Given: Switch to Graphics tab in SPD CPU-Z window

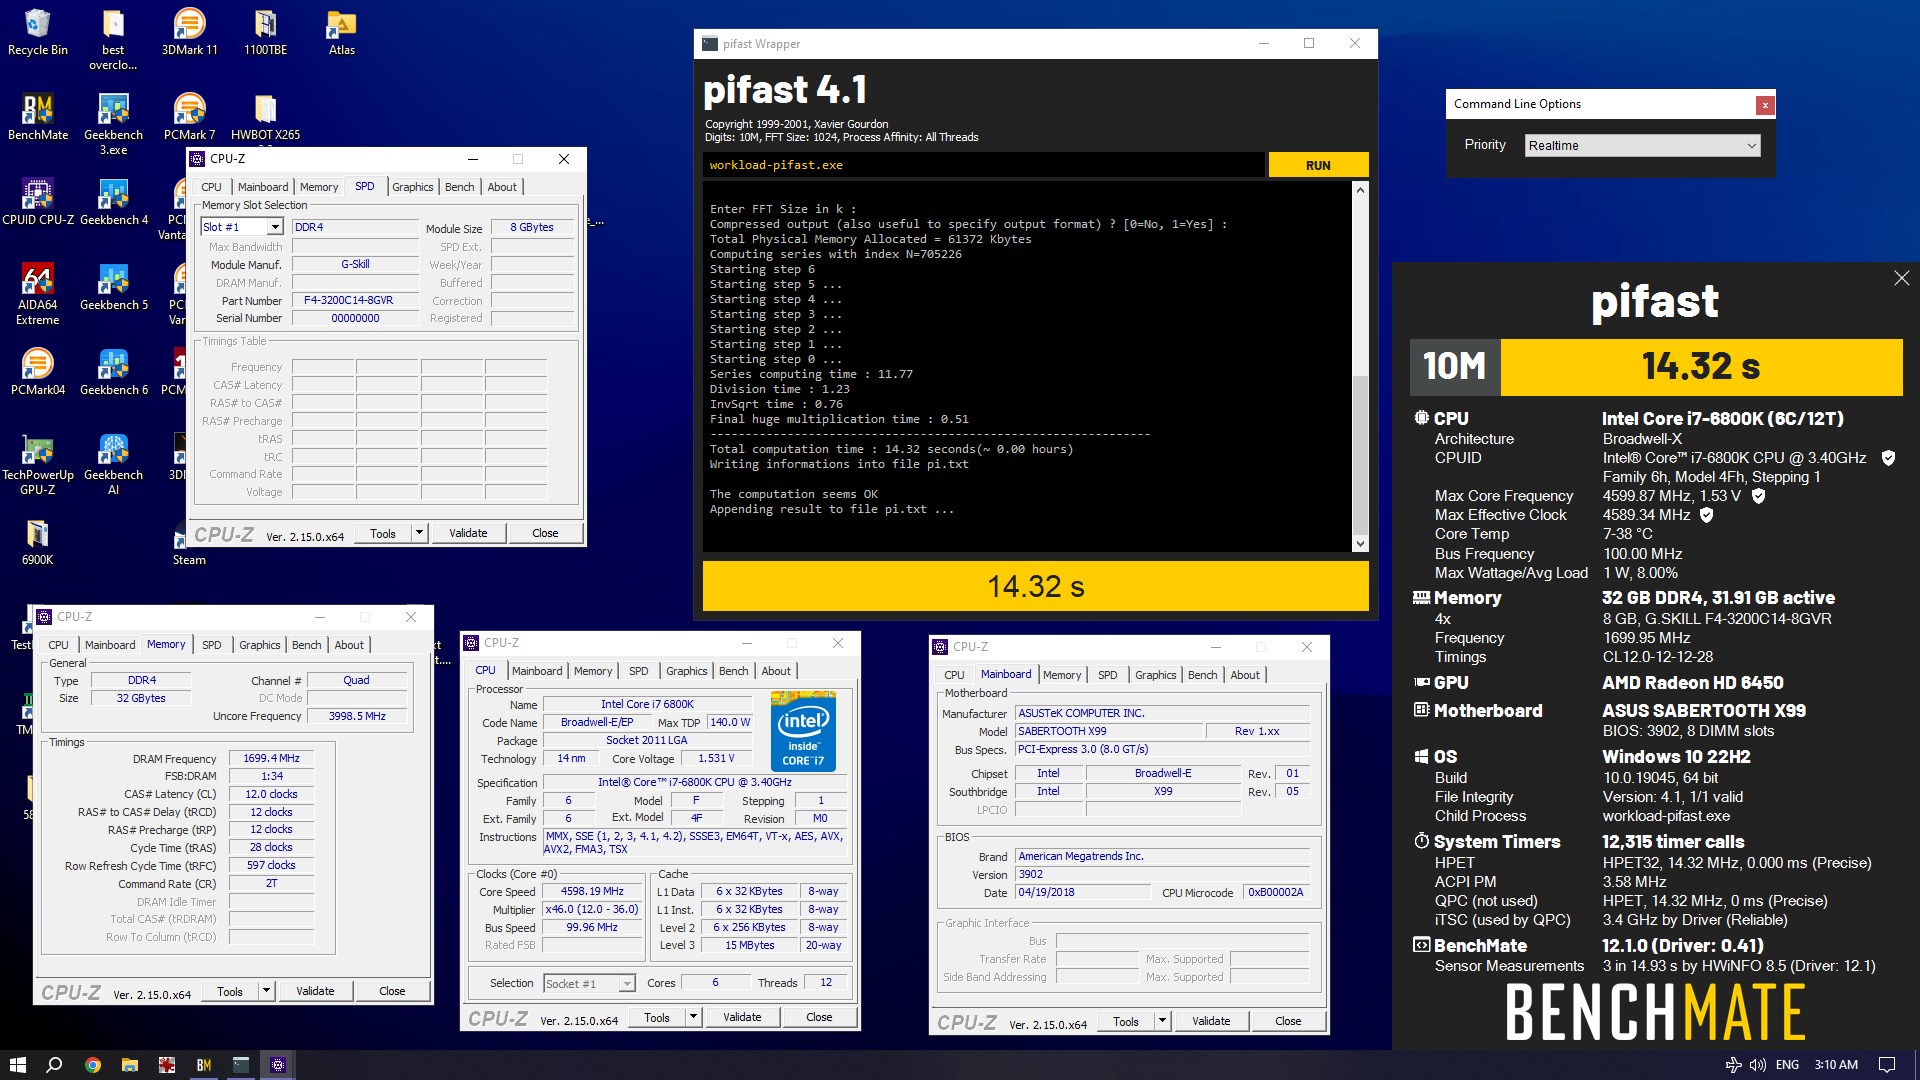Looking at the screenshot, I should point(412,187).
